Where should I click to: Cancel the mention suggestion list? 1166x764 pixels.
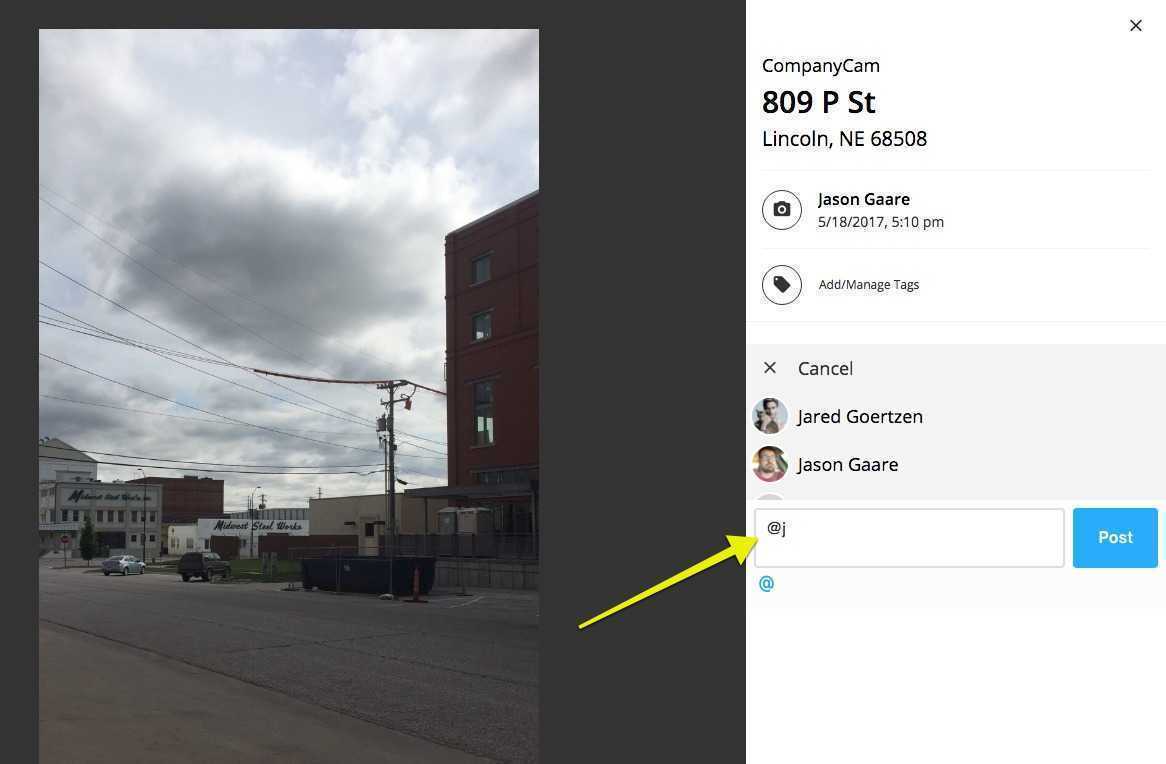click(x=825, y=368)
